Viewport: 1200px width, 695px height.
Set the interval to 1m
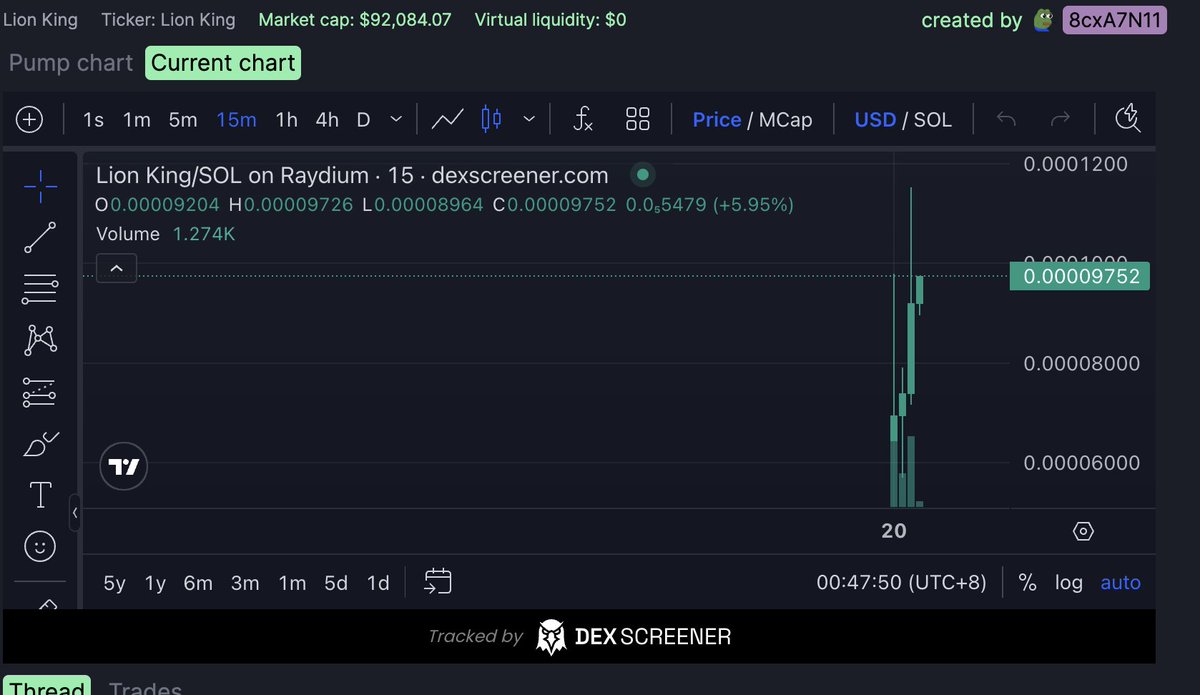click(137, 120)
